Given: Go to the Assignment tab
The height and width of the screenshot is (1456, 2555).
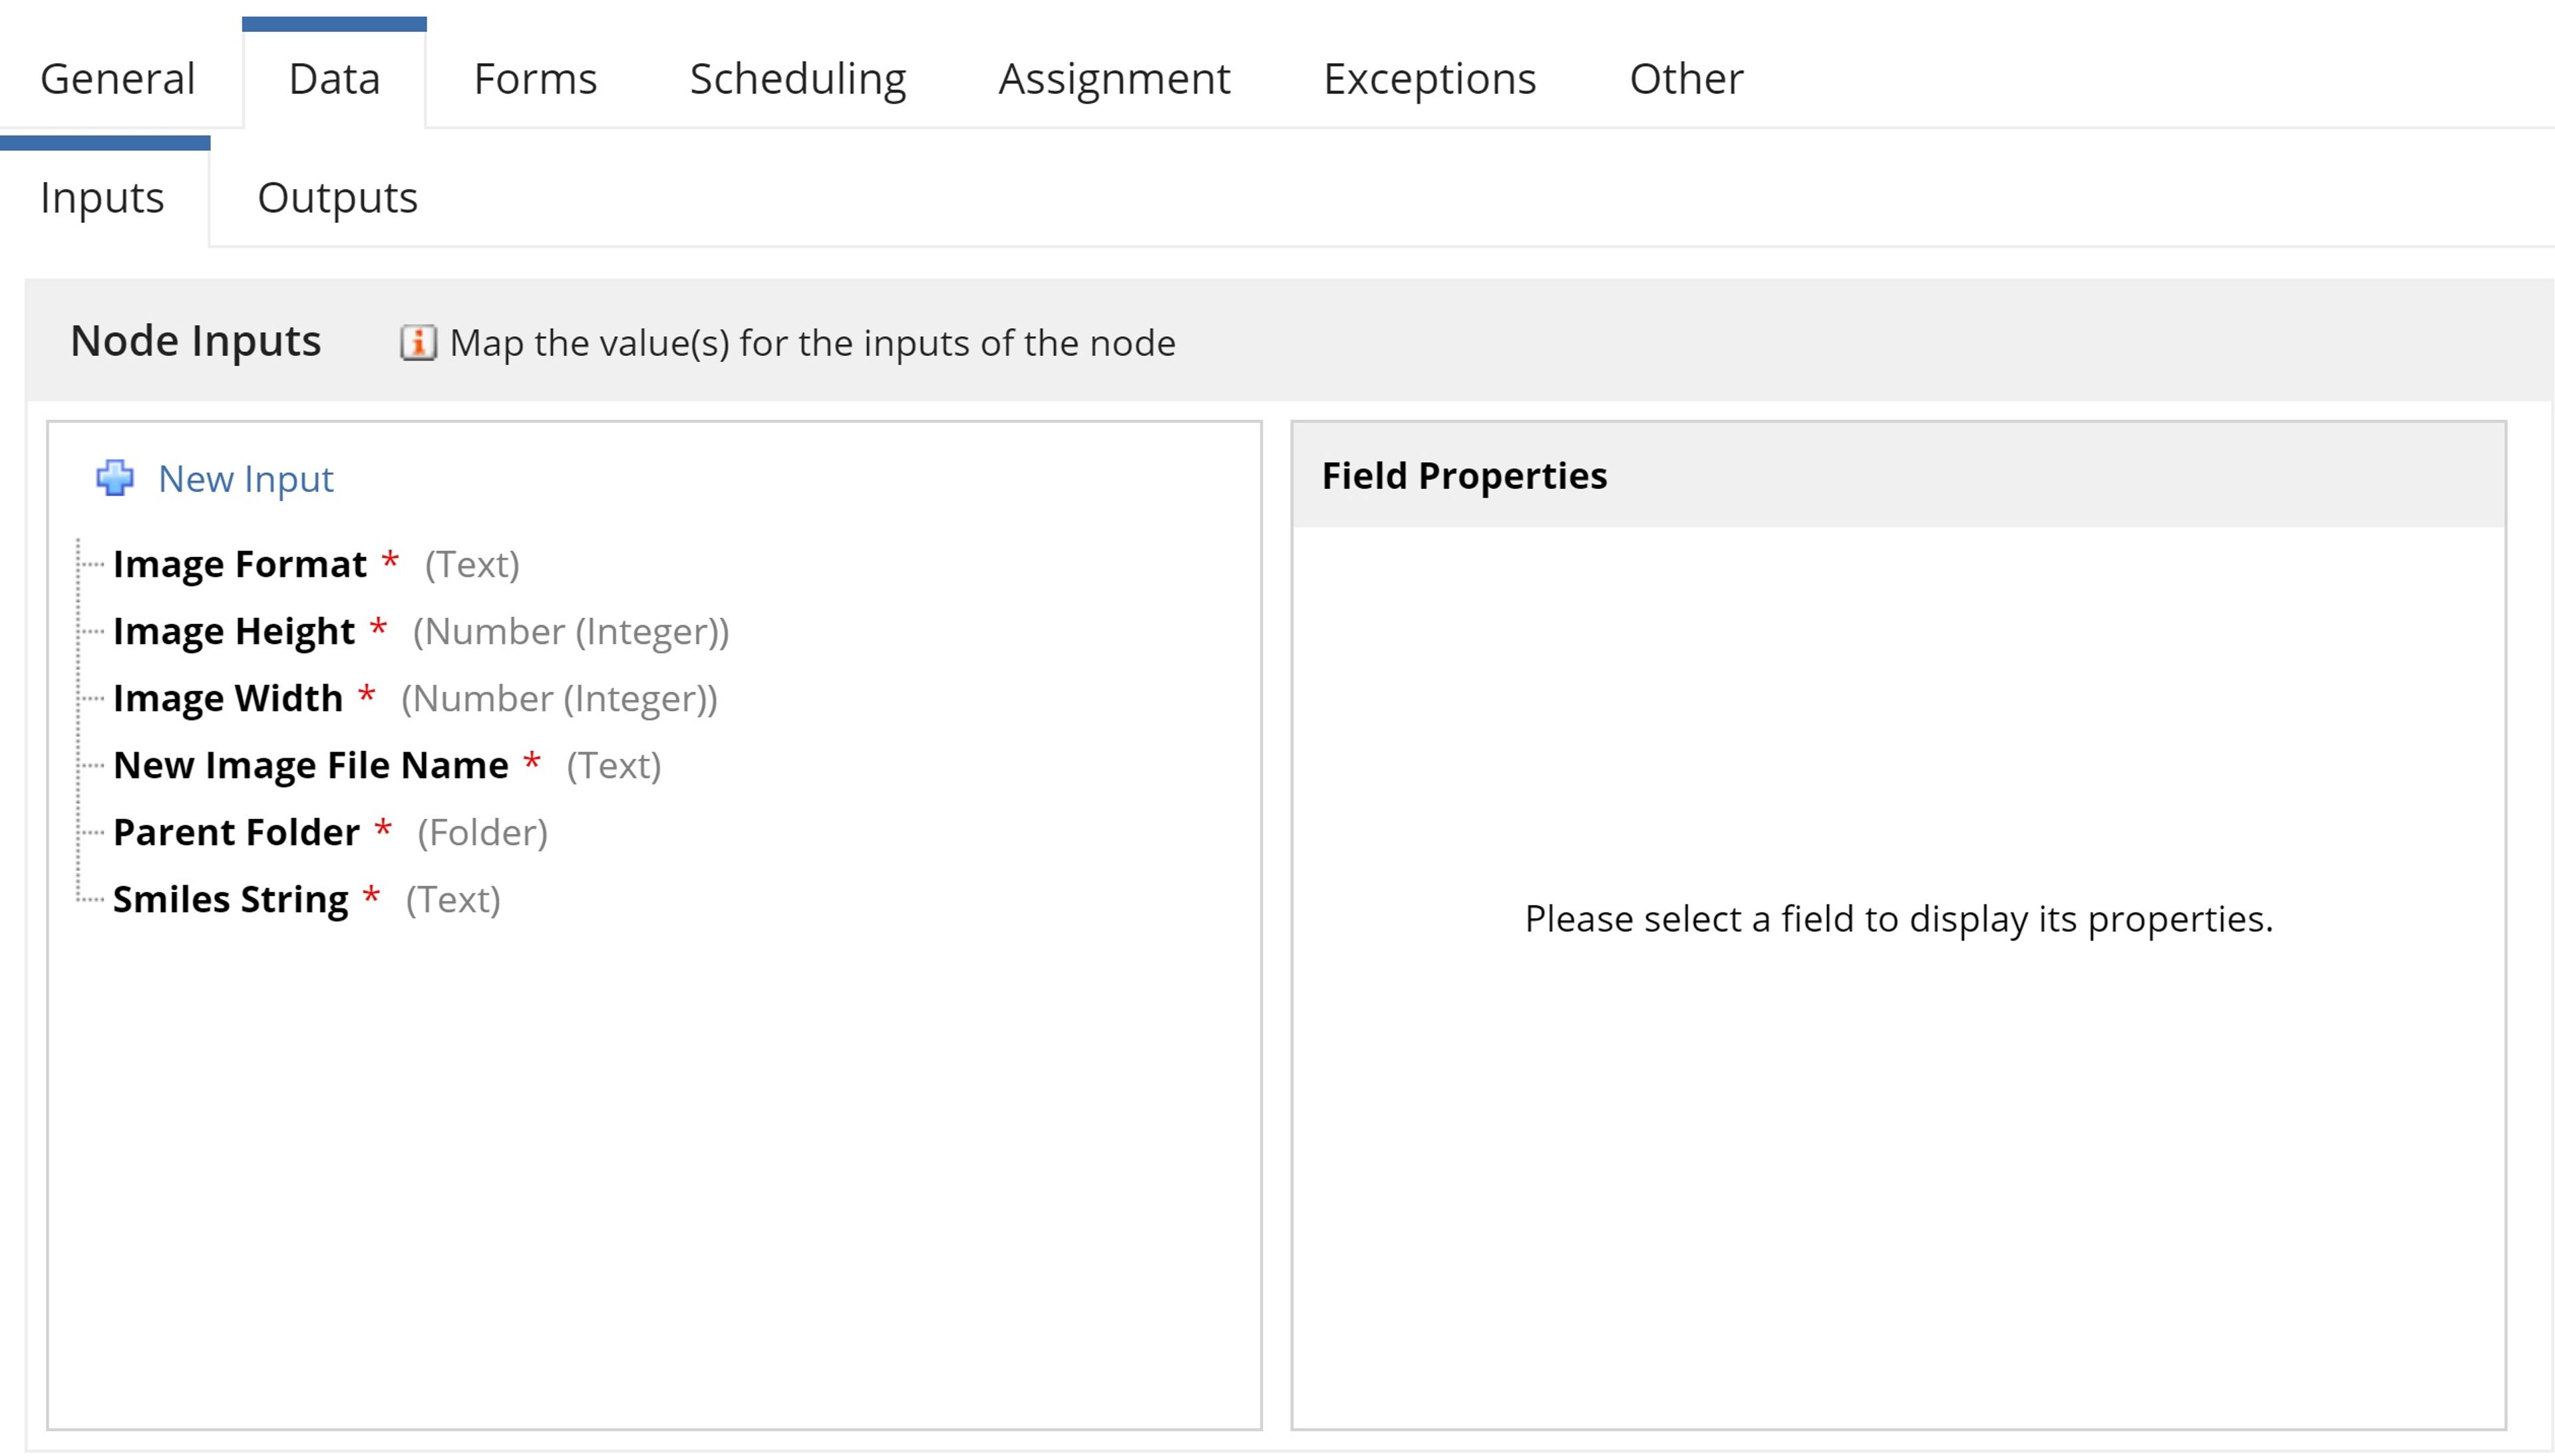Looking at the screenshot, I should (x=1114, y=78).
